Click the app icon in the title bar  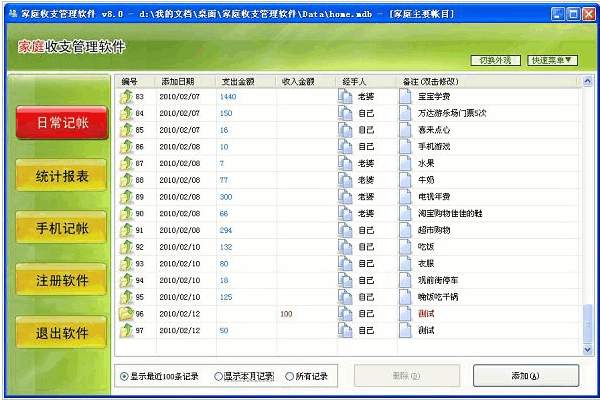13,14
